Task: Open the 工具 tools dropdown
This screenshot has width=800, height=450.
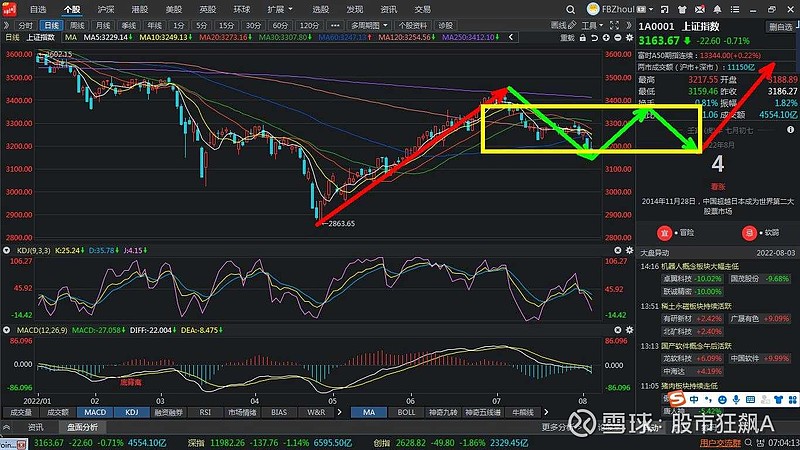Action: click(593, 25)
